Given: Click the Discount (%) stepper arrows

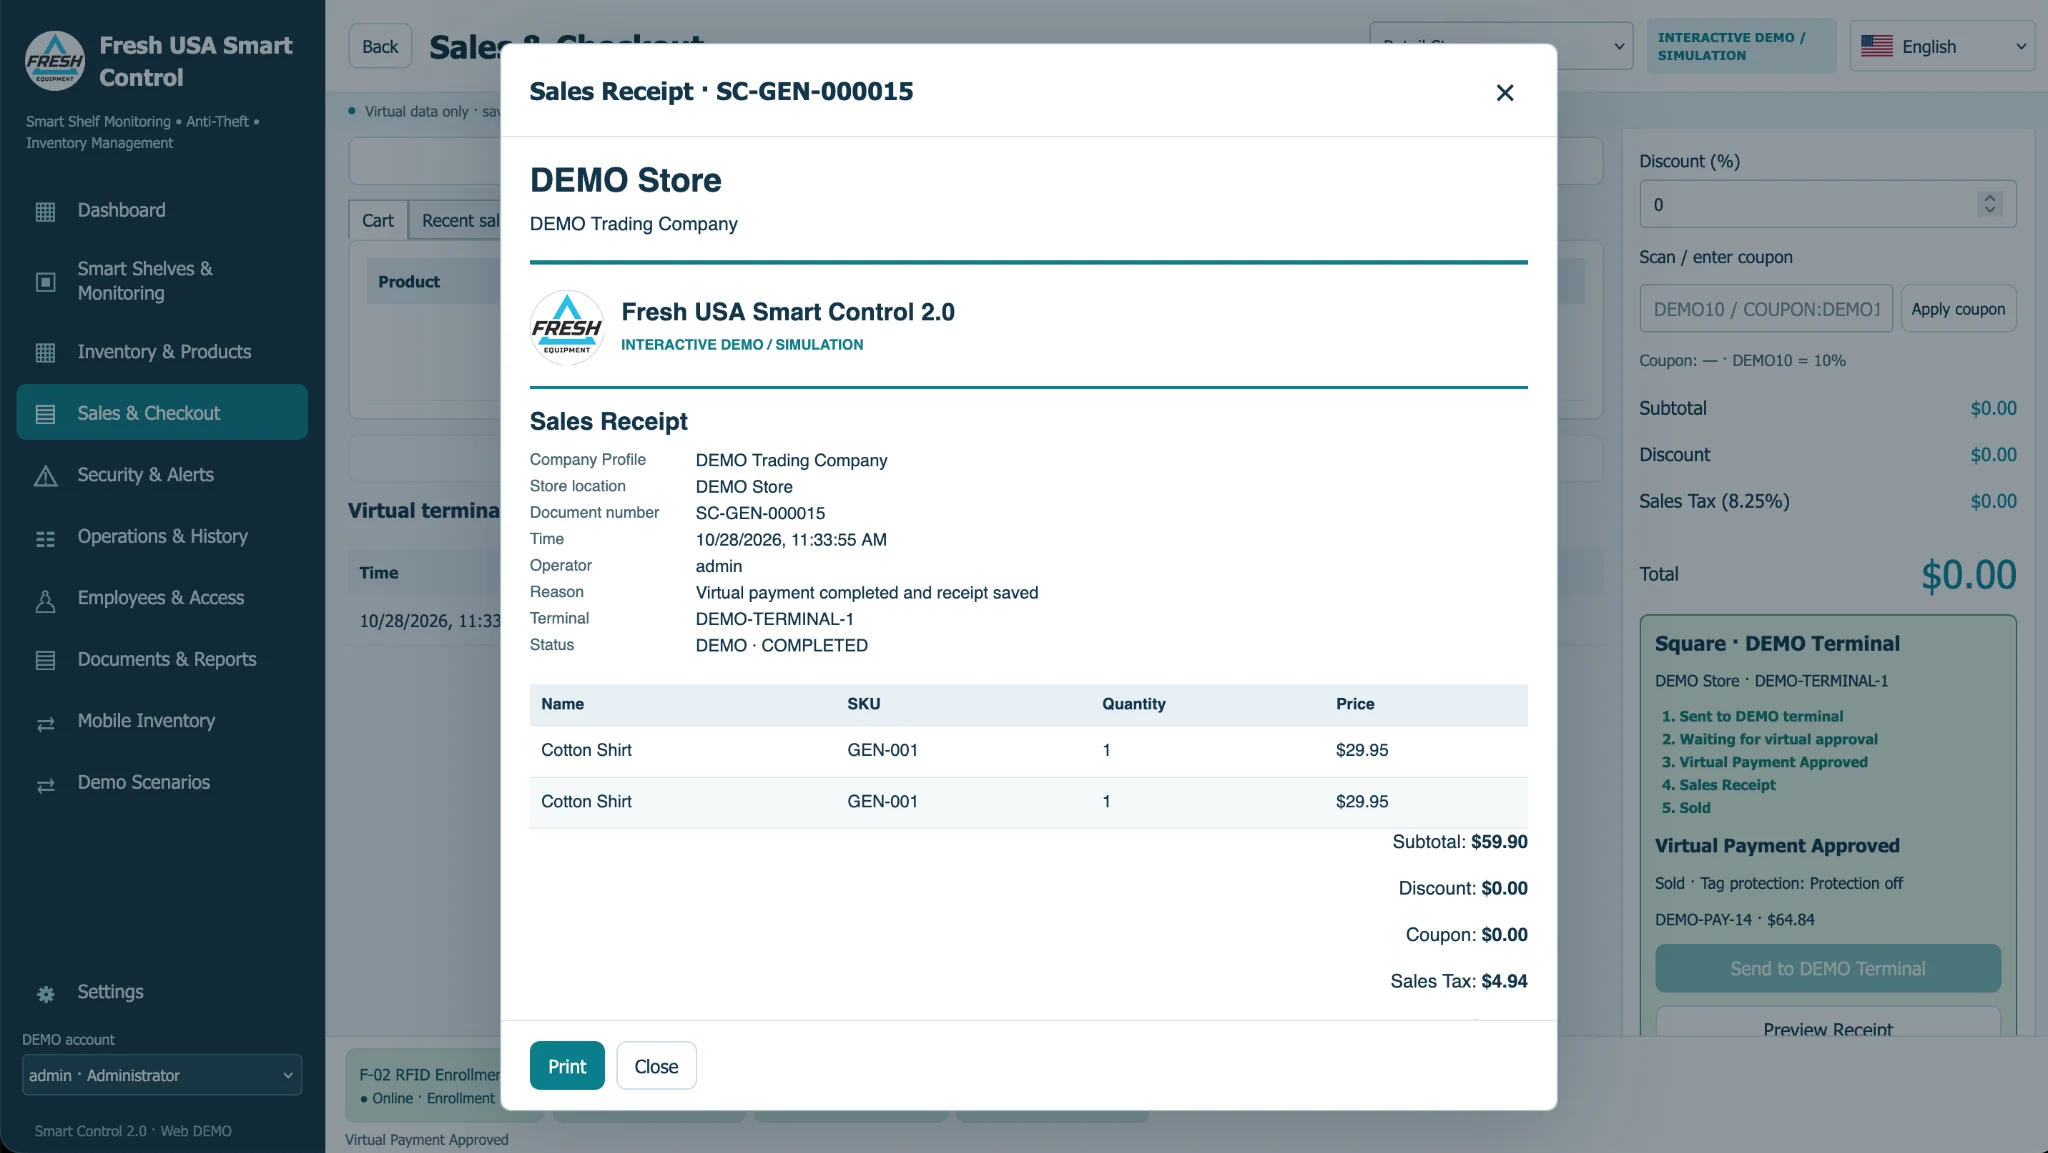Looking at the screenshot, I should tap(1990, 204).
